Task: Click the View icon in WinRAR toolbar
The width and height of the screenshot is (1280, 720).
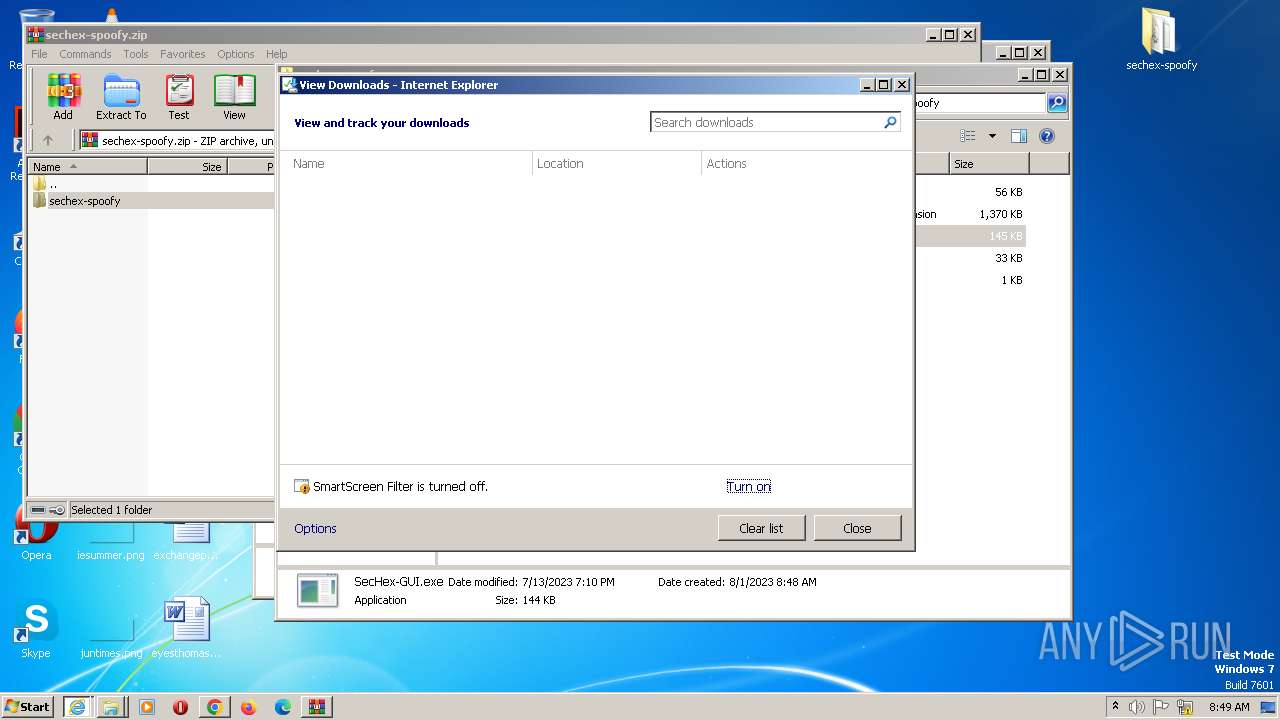Action: [234, 97]
